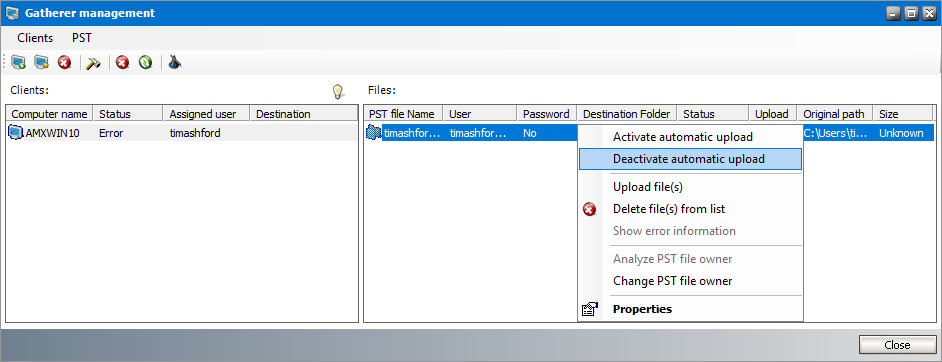Click the light bulb hint icon
Screen dimensions: 942x362
tap(339, 91)
